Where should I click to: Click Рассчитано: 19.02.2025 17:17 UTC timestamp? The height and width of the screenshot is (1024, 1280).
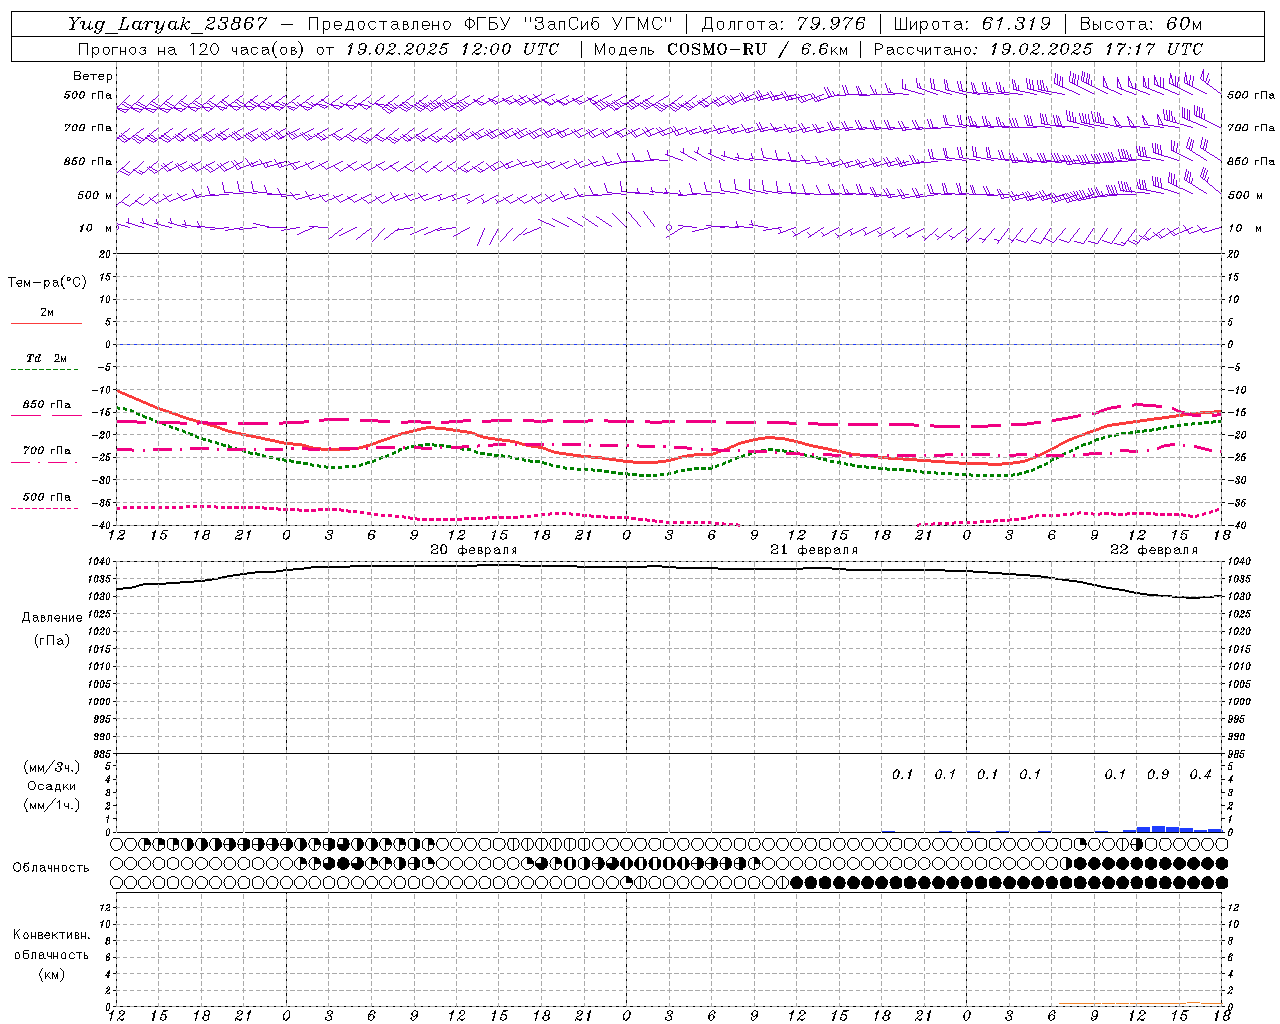(x=1038, y=49)
